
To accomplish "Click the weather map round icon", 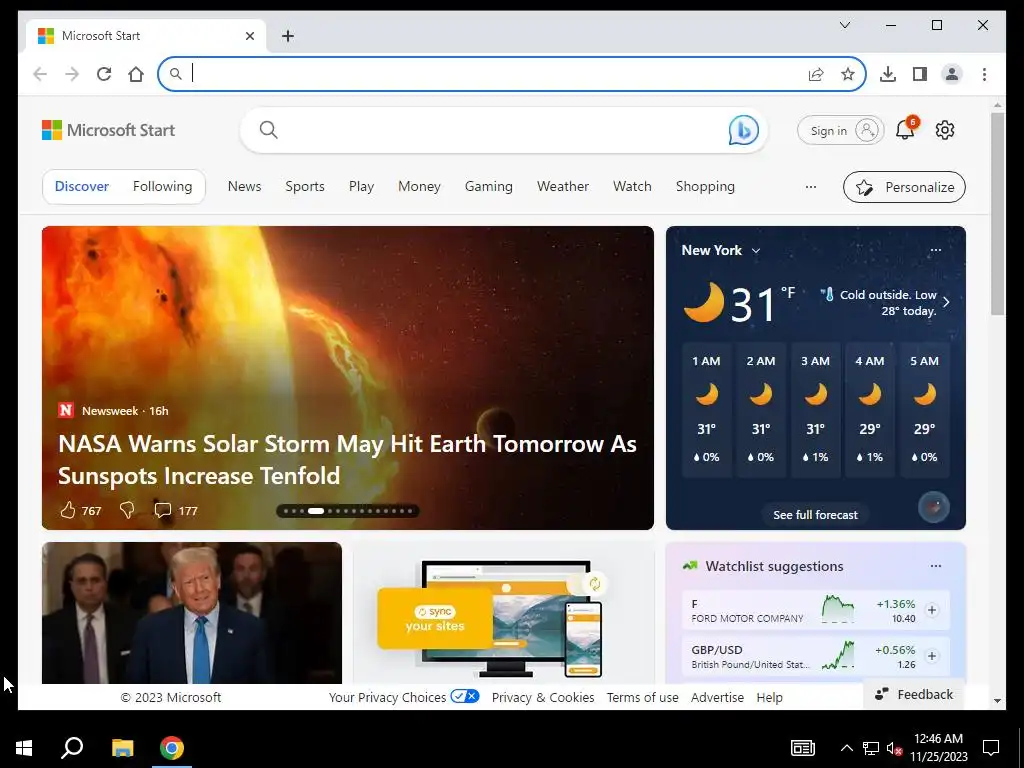I will tap(934, 507).
